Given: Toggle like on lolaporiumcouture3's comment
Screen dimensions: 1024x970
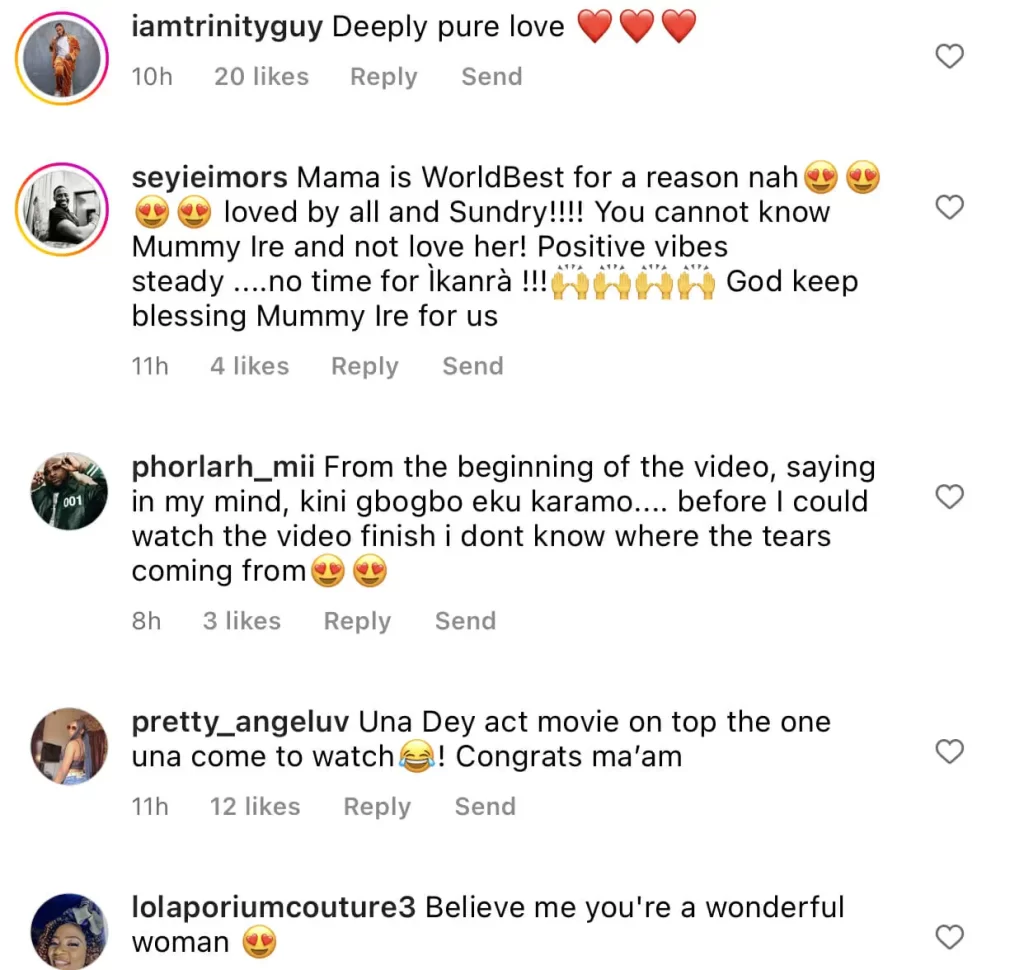Looking at the screenshot, I should (x=949, y=938).
